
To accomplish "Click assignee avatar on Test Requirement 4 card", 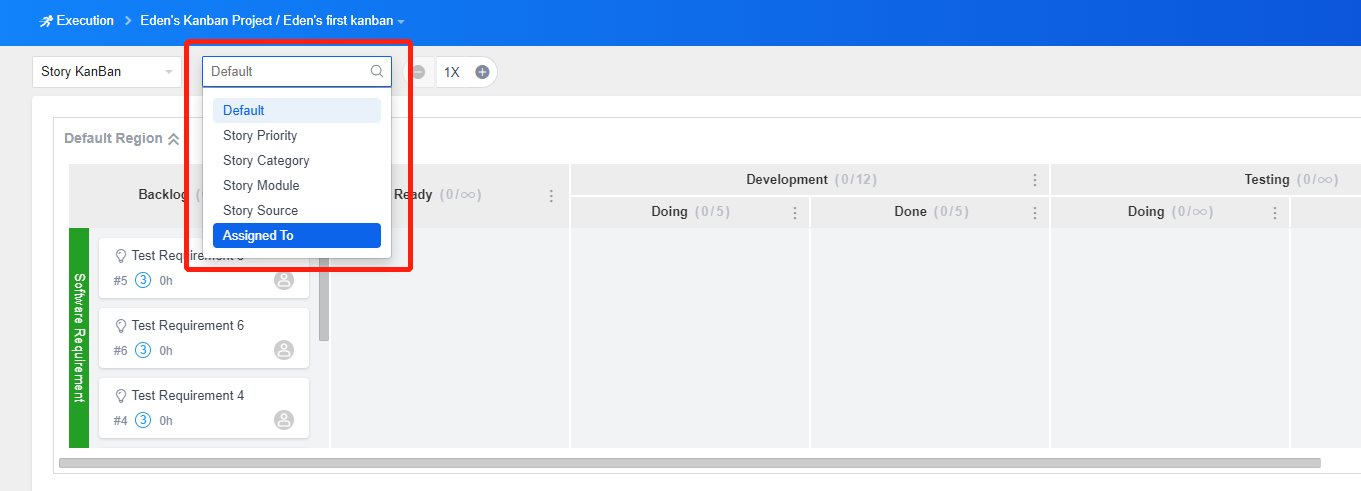I will click(x=284, y=420).
